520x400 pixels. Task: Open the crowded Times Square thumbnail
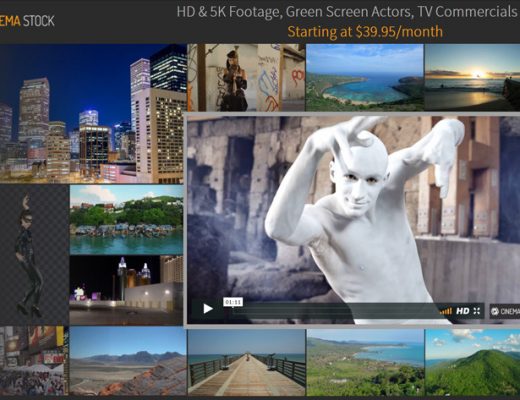click(x=34, y=361)
